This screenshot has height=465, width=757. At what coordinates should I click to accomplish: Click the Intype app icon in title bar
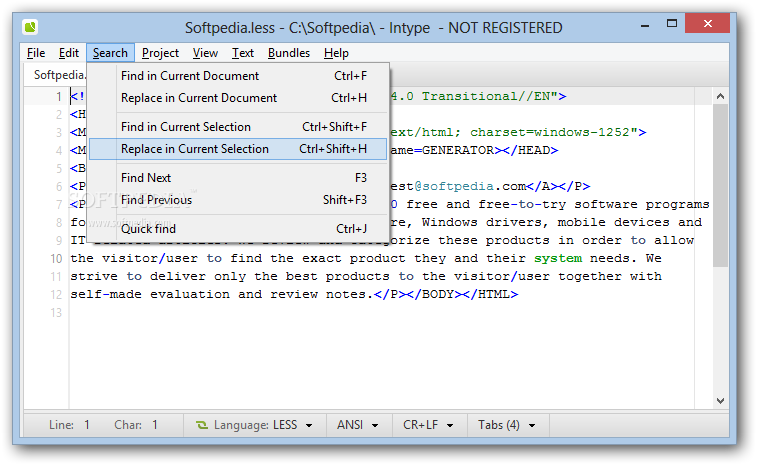(x=32, y=26)
